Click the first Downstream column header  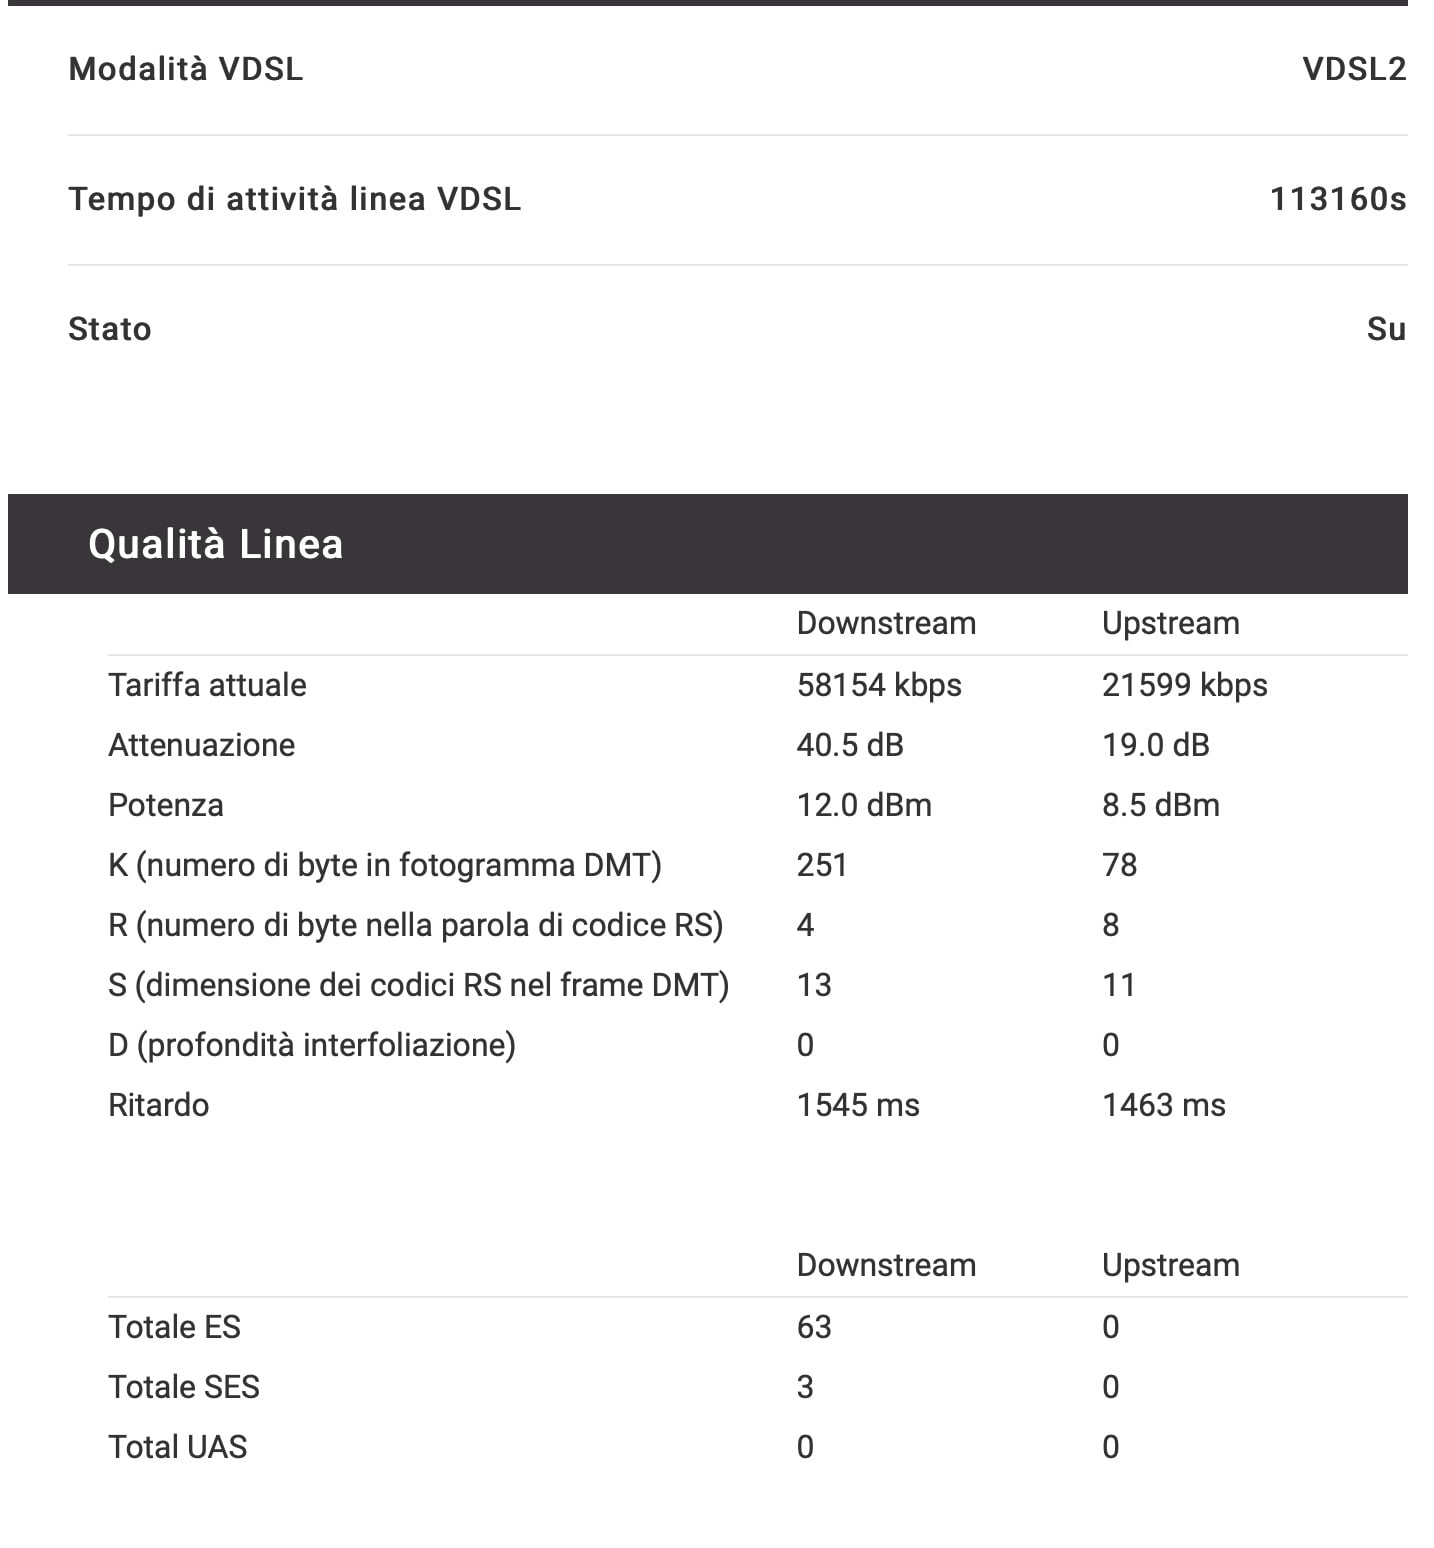click(886, 623)
